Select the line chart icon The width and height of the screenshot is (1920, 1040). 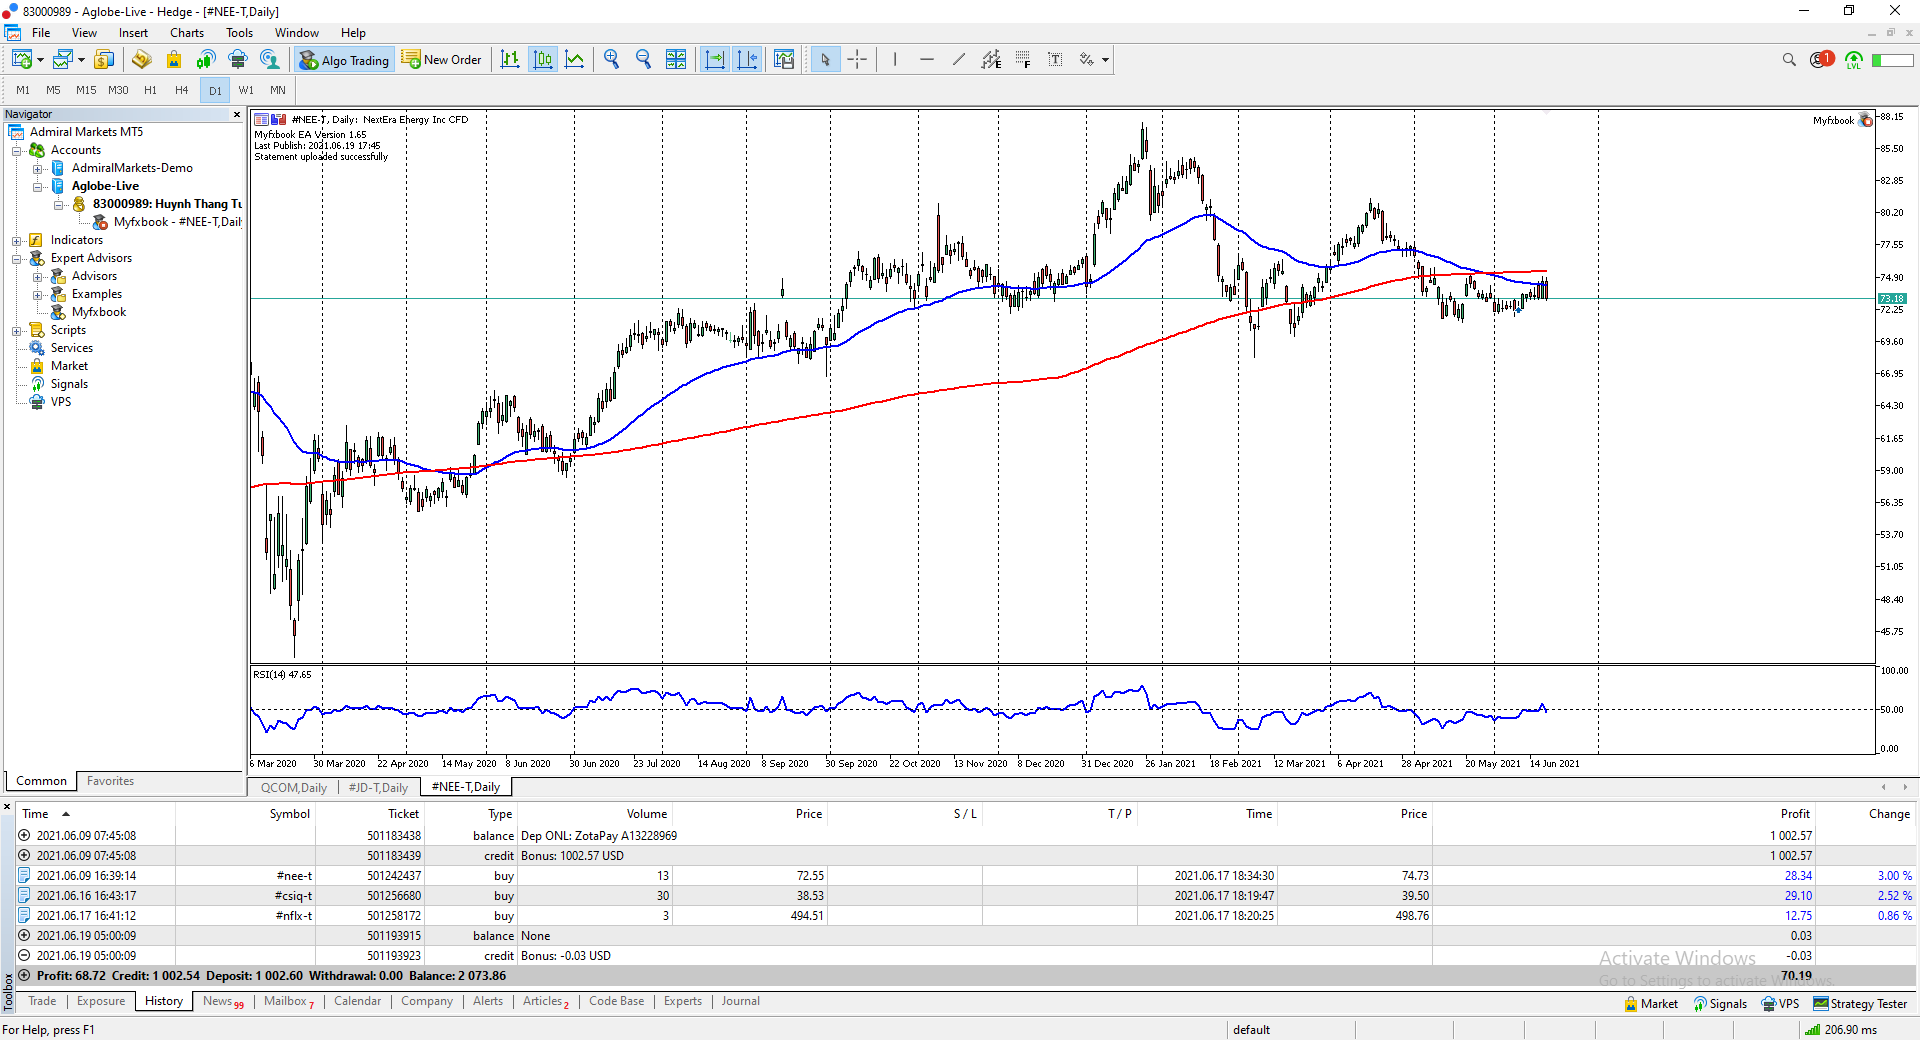(575, 60)
